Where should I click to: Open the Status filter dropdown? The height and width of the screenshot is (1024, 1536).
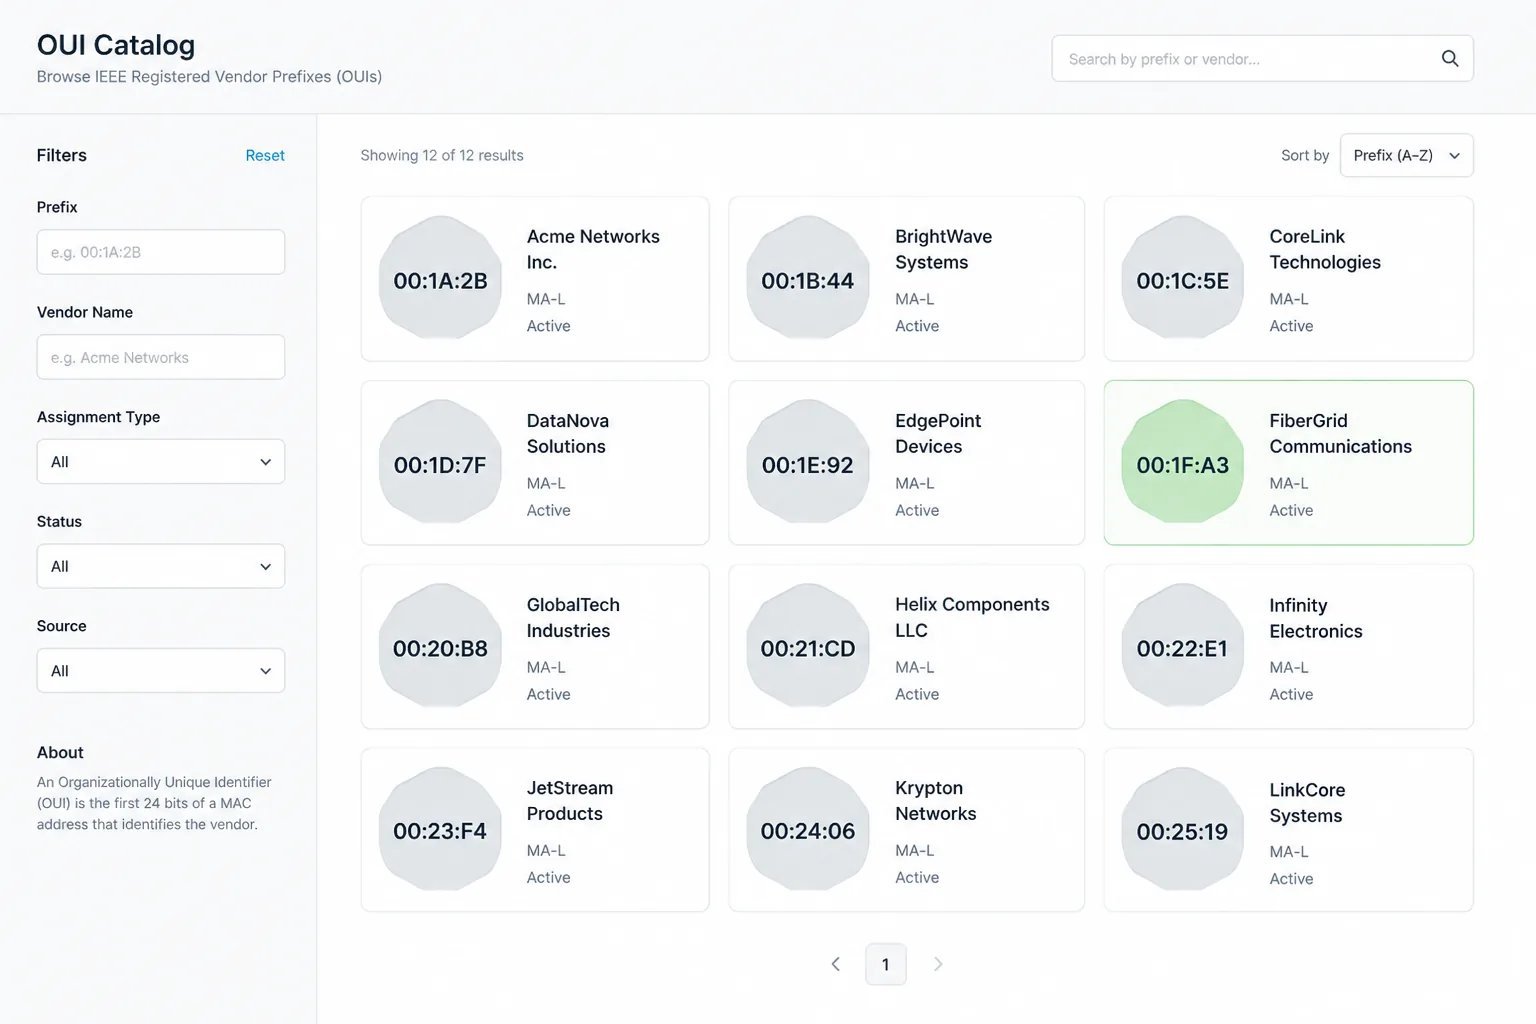[161, 566]
